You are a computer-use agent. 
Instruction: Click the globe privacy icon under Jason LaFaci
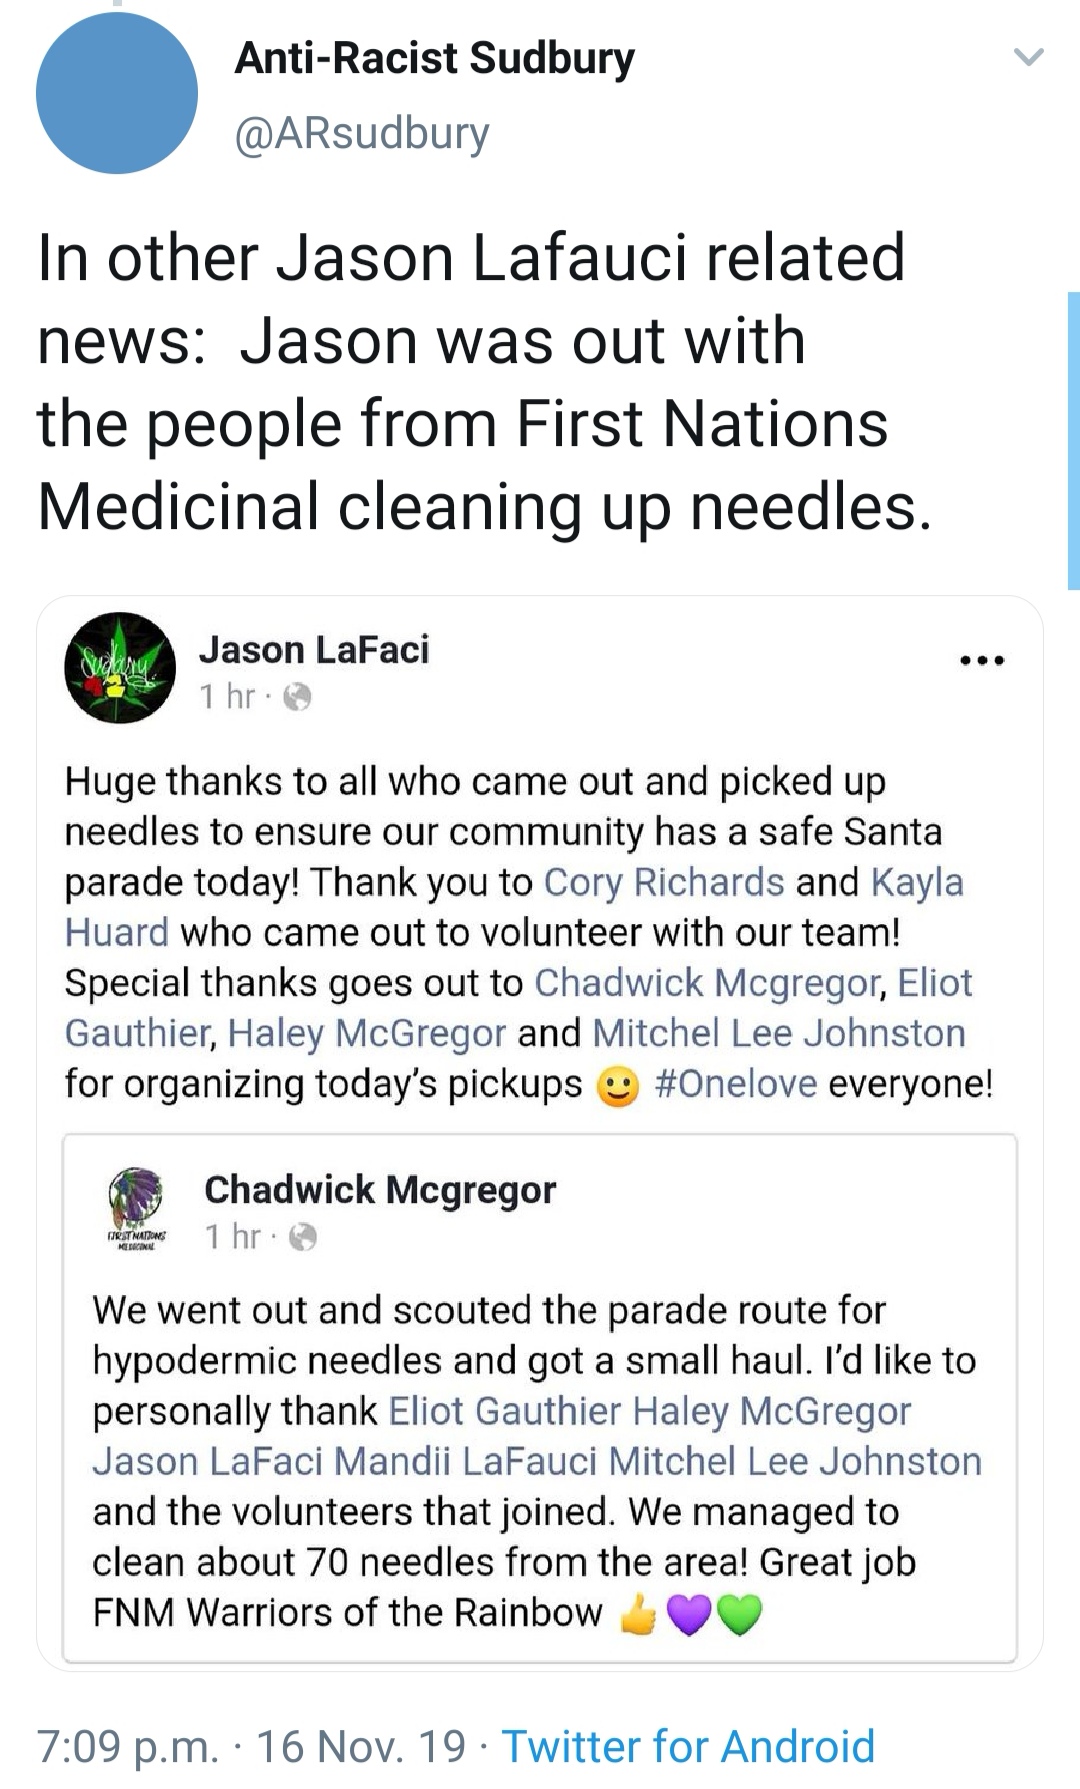(x=297, y=697)
